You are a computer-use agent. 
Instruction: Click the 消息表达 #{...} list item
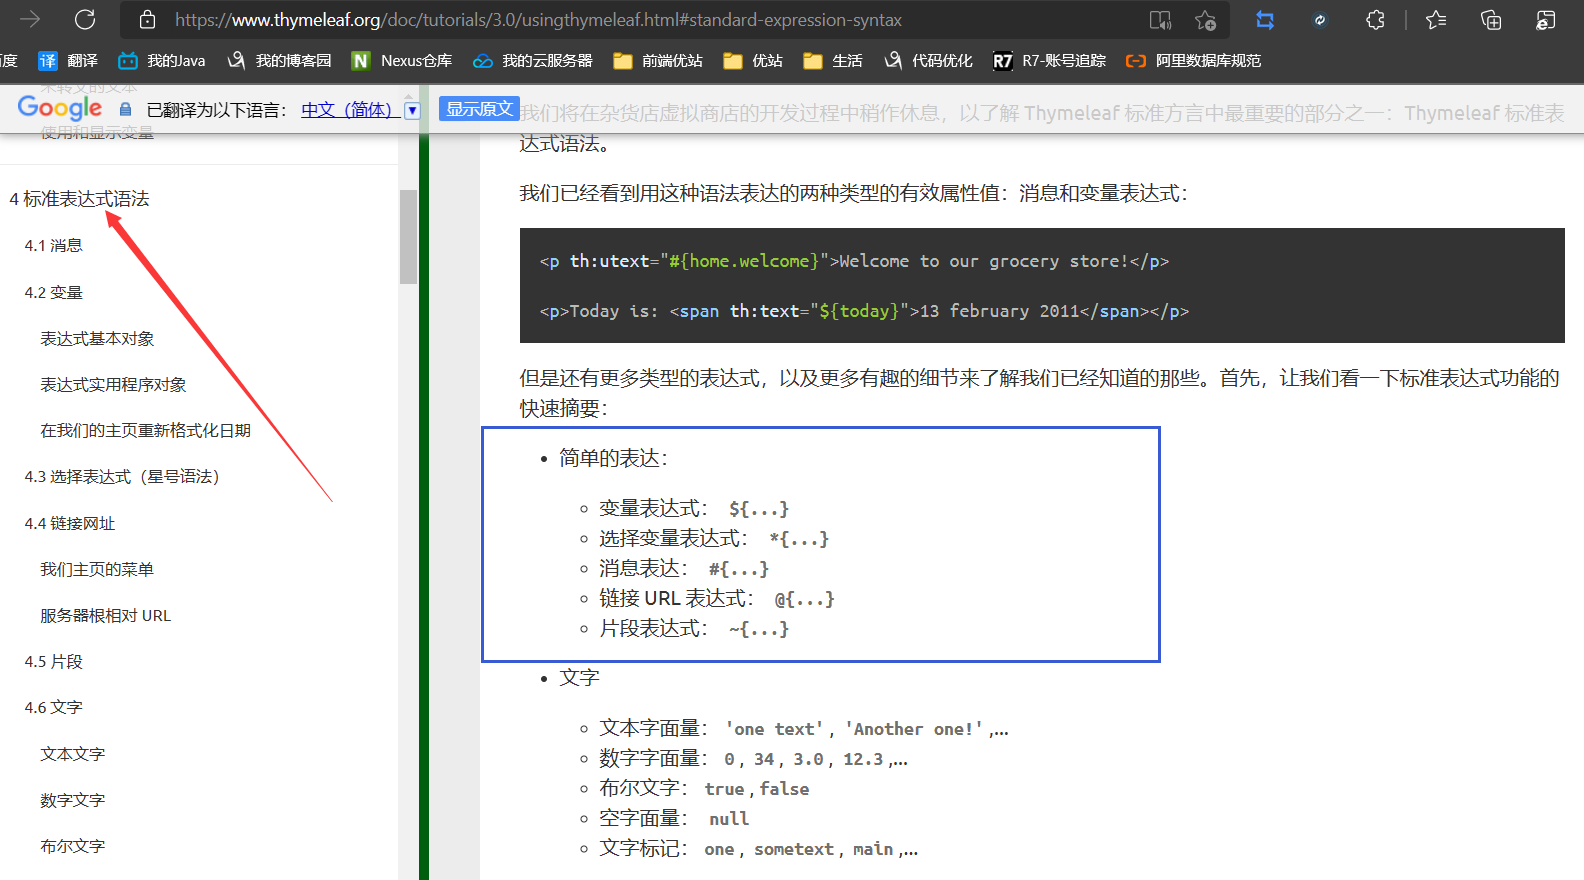(x=684, y=569)
